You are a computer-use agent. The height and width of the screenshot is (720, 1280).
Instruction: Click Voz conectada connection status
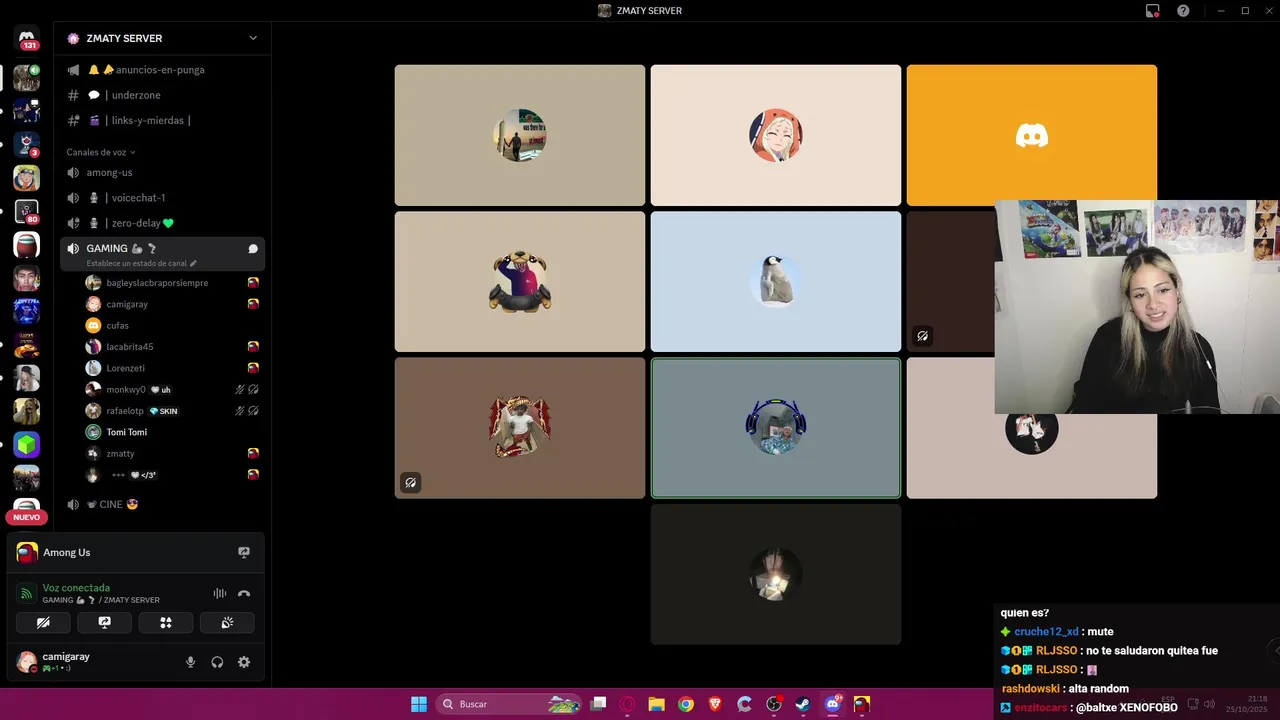76,588
